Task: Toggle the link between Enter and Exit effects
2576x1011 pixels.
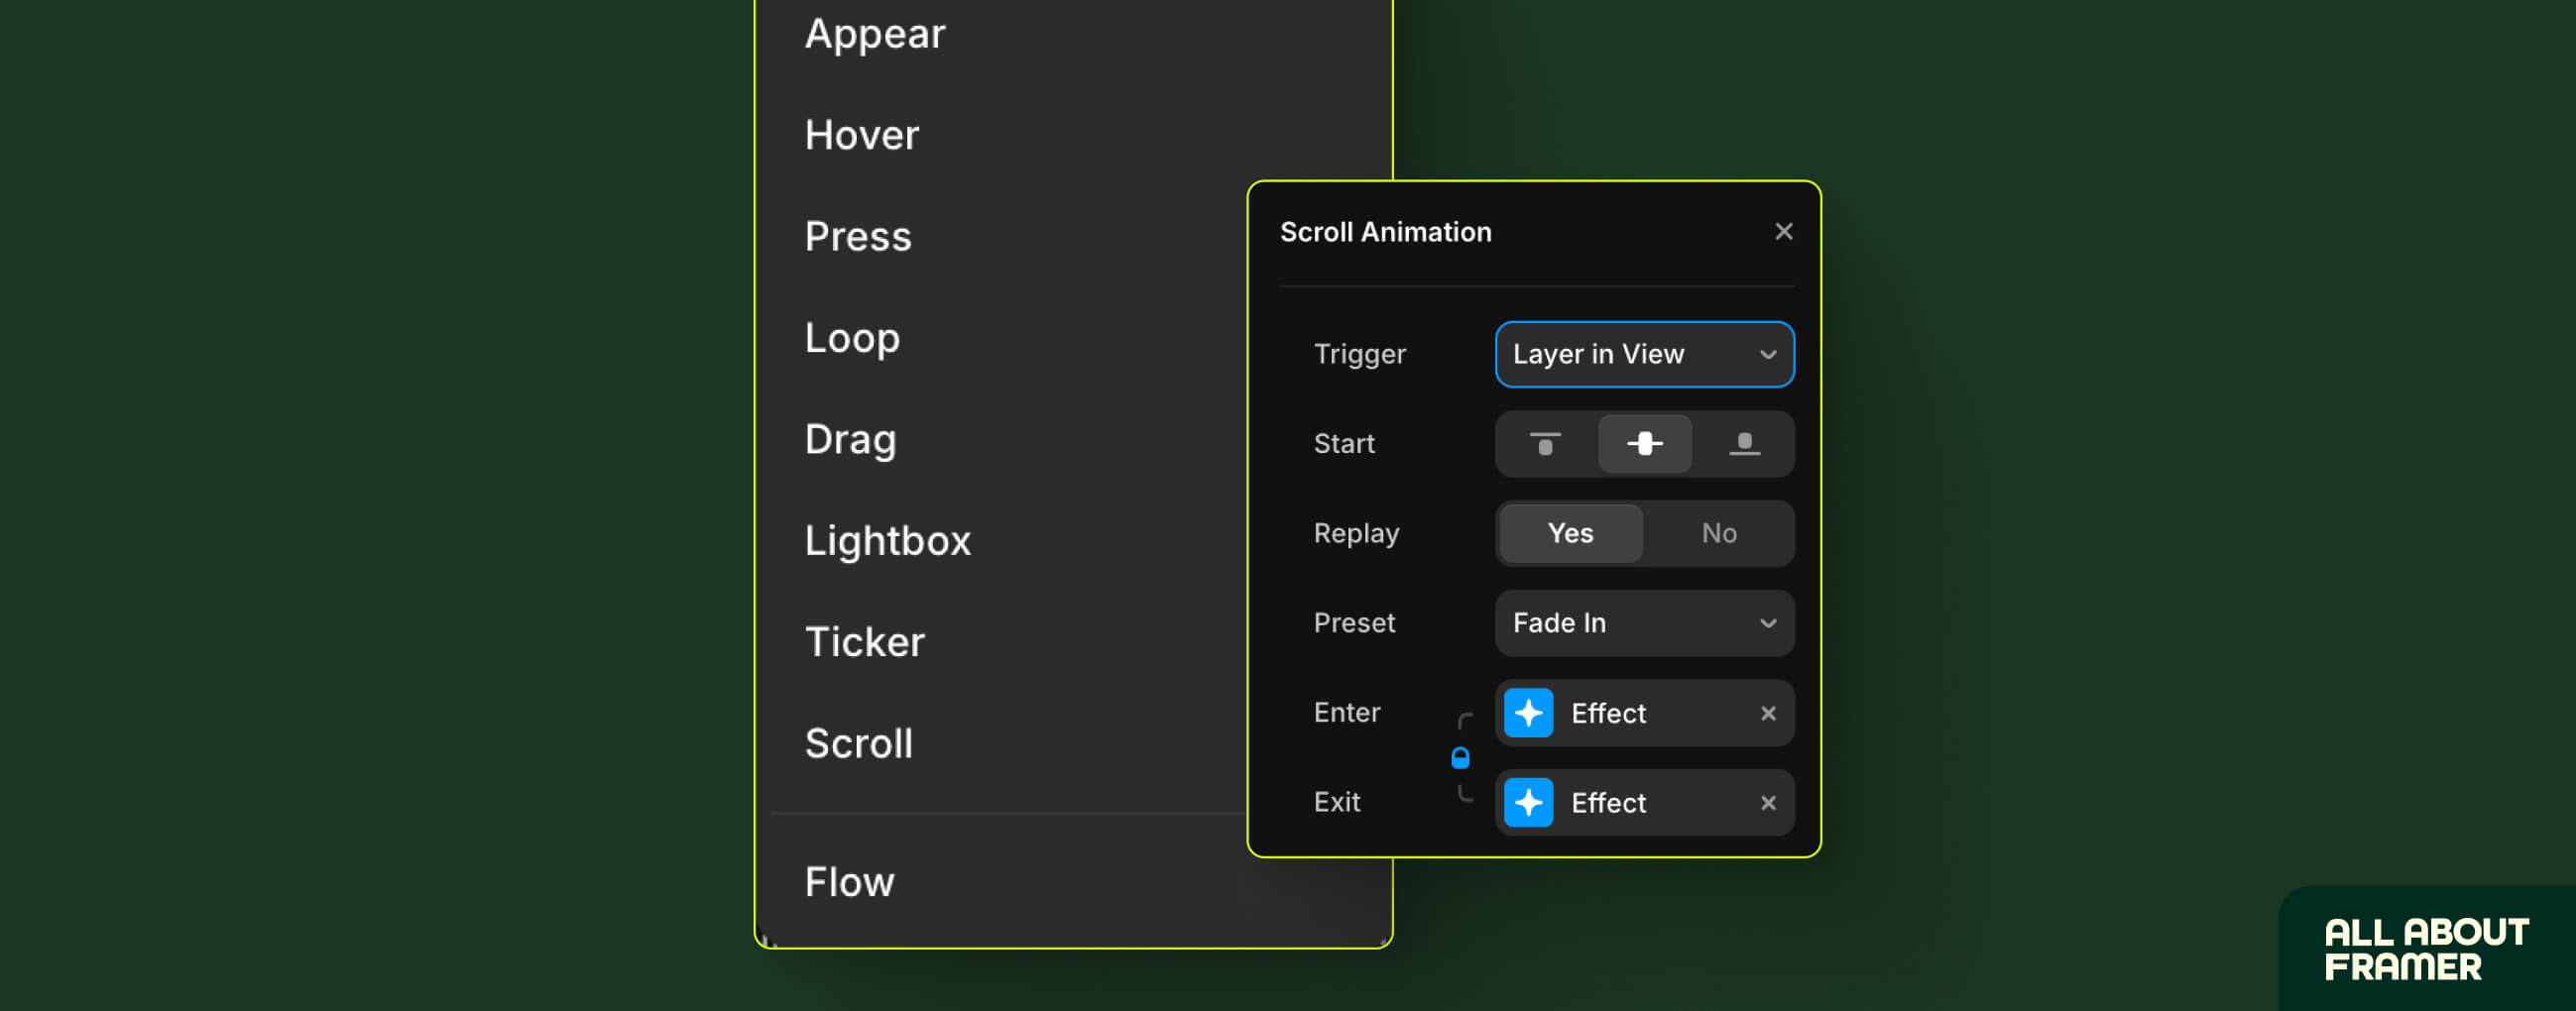Action: click(1461, 757)
